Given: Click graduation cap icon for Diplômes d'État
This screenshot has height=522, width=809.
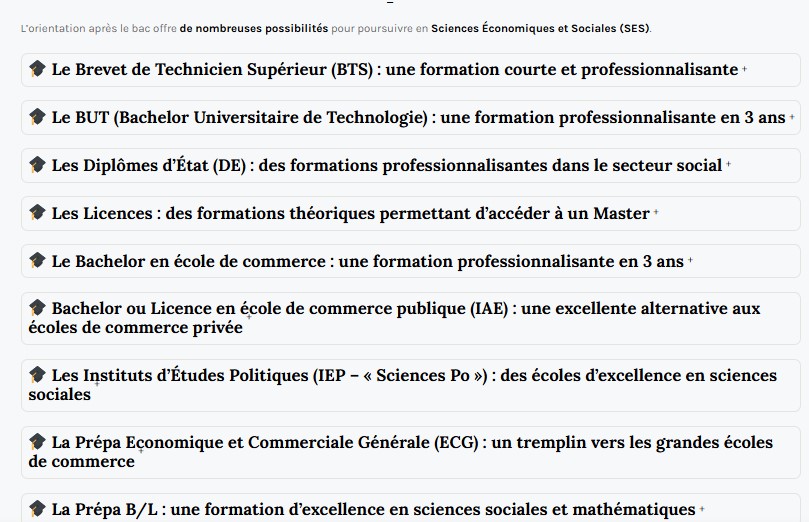Looking at the screenshot, I should pos(37,165).
